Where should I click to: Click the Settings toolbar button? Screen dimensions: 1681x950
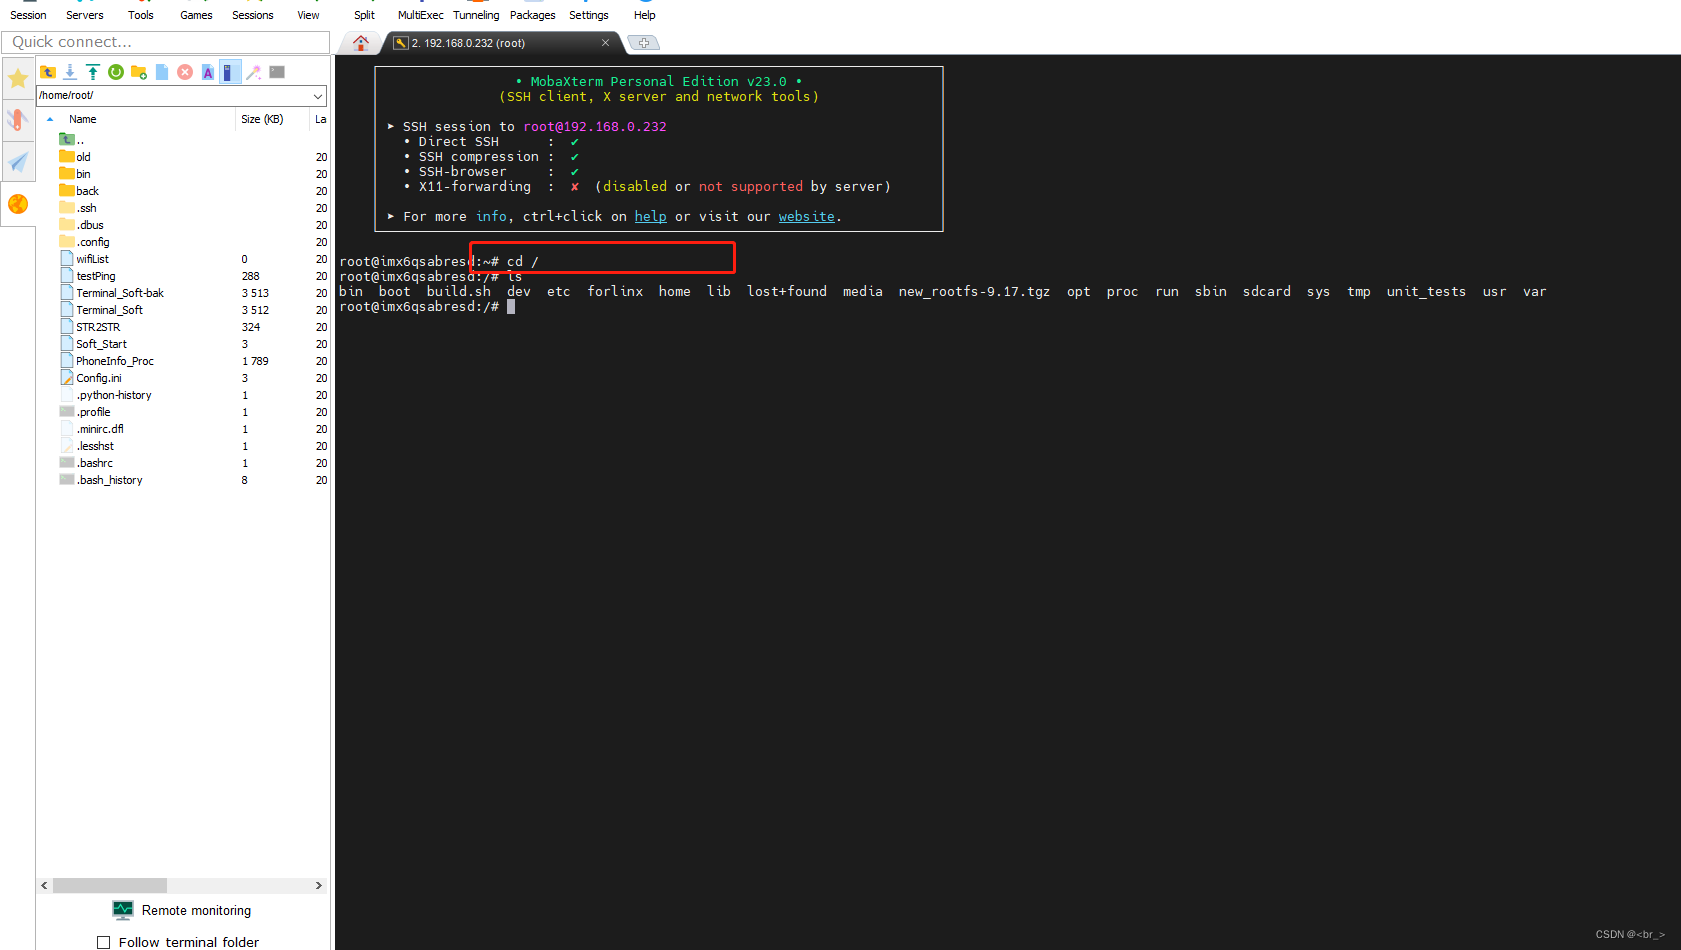[x=589, y=15]
